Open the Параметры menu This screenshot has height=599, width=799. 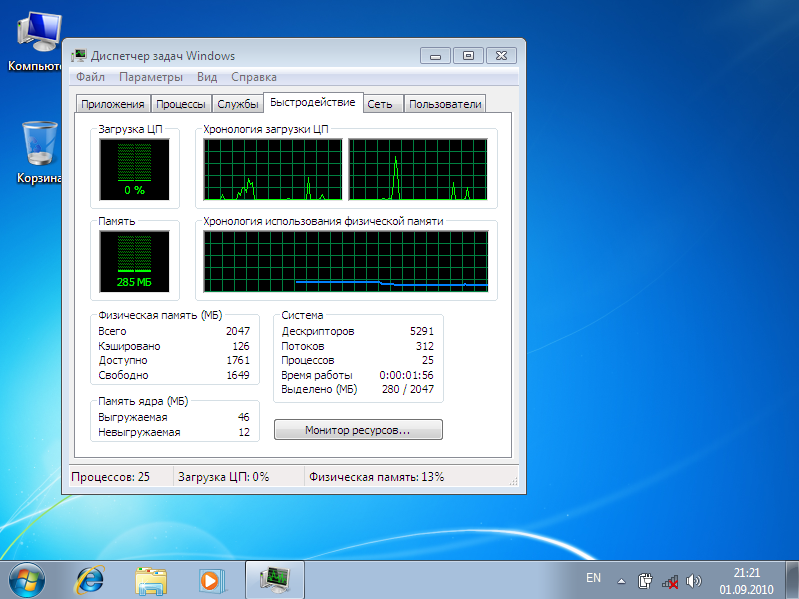tap(150, 77)
